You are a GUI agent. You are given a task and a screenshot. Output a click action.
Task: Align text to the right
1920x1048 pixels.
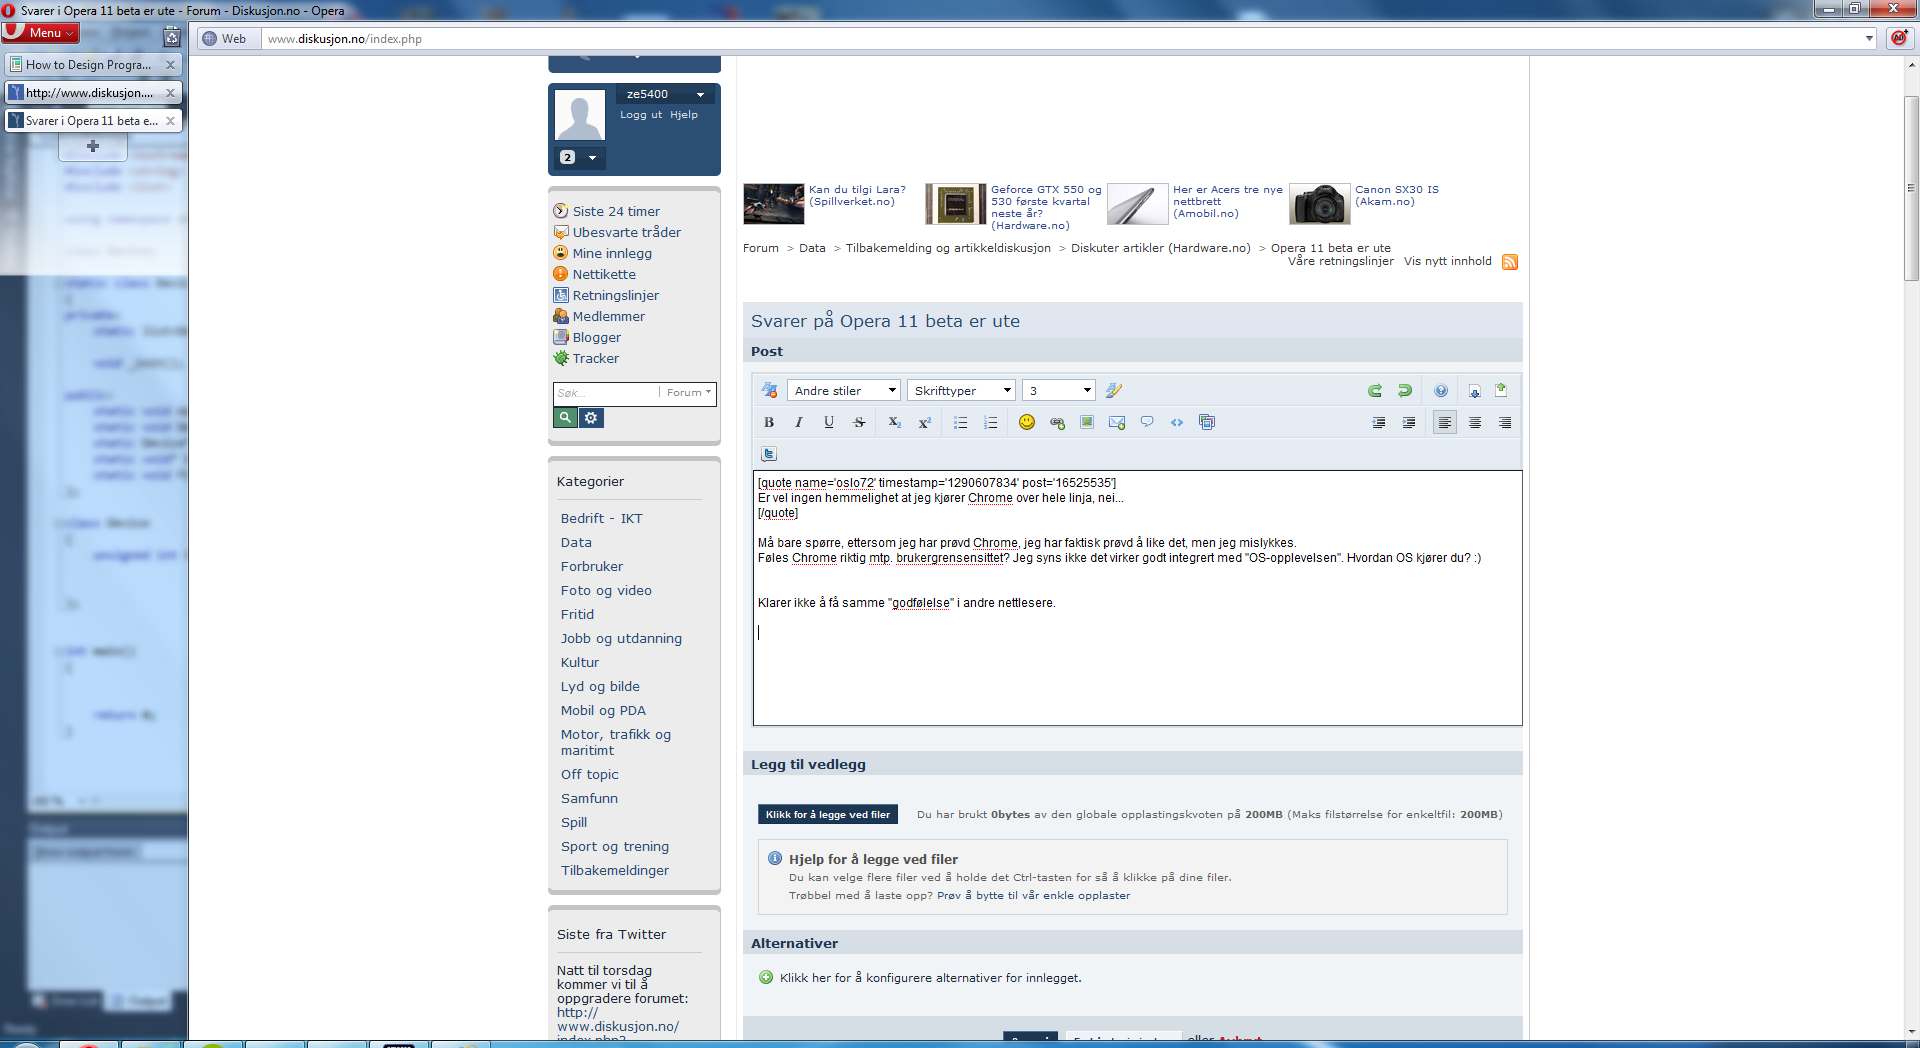coord(1505,423)
